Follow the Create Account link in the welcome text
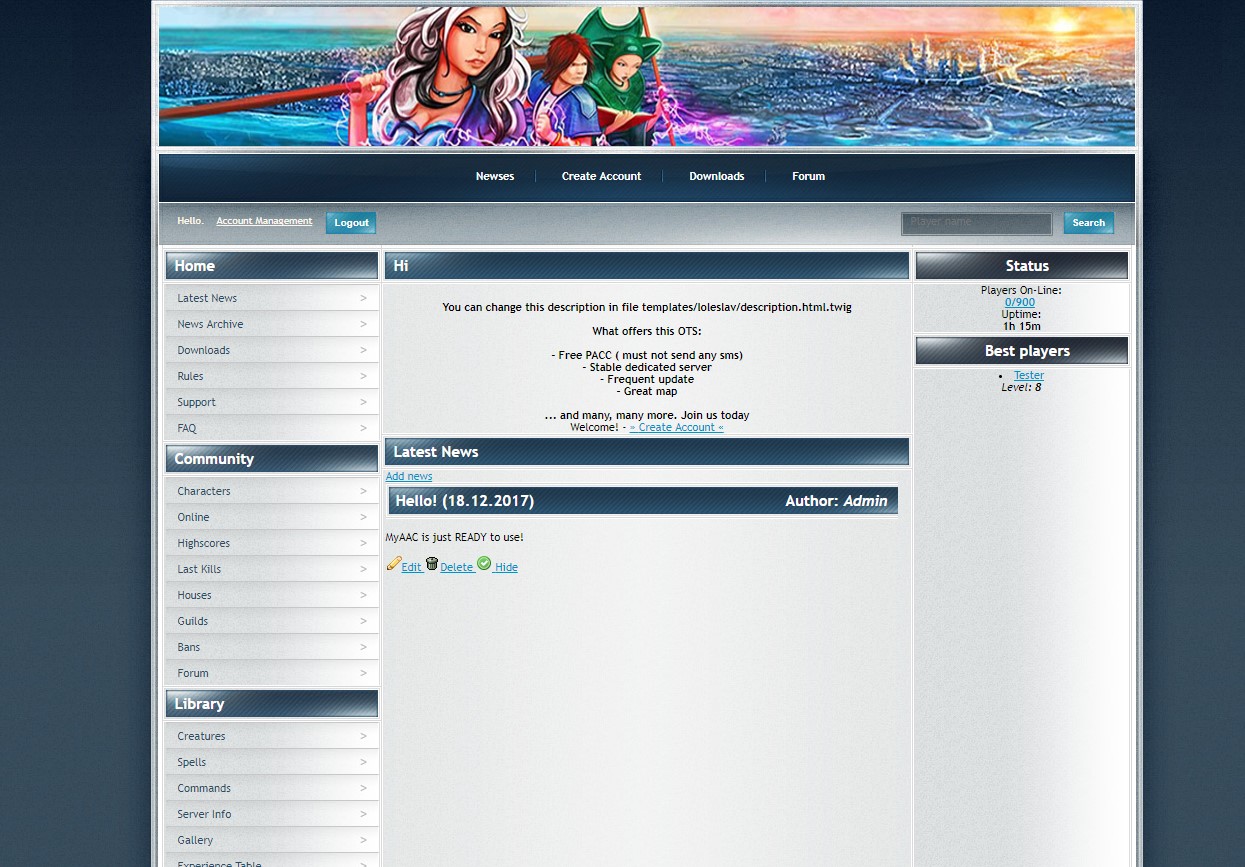The height and width of the screenshot is (867, 1245). point(677,427)
